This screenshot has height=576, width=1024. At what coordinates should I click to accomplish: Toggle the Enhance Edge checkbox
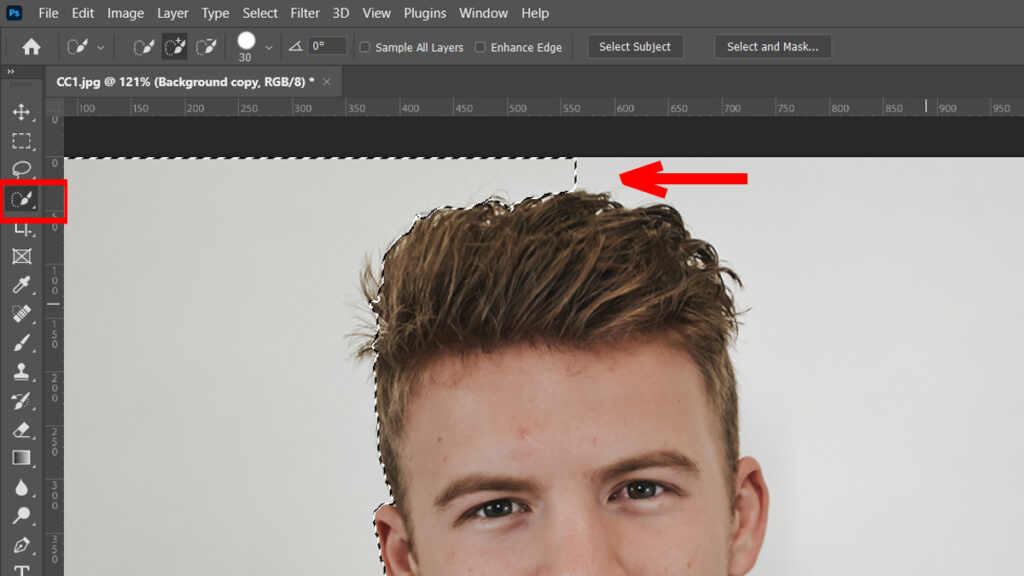point(481,47)
